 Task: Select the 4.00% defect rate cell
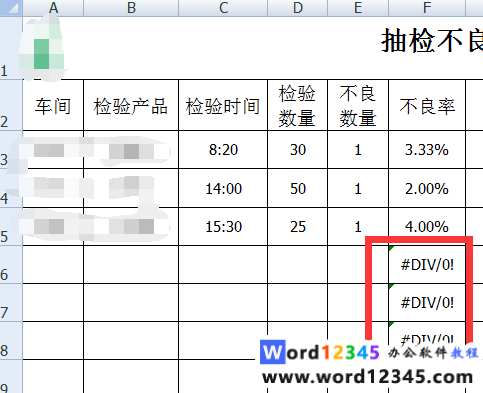(x=427, y=226)
